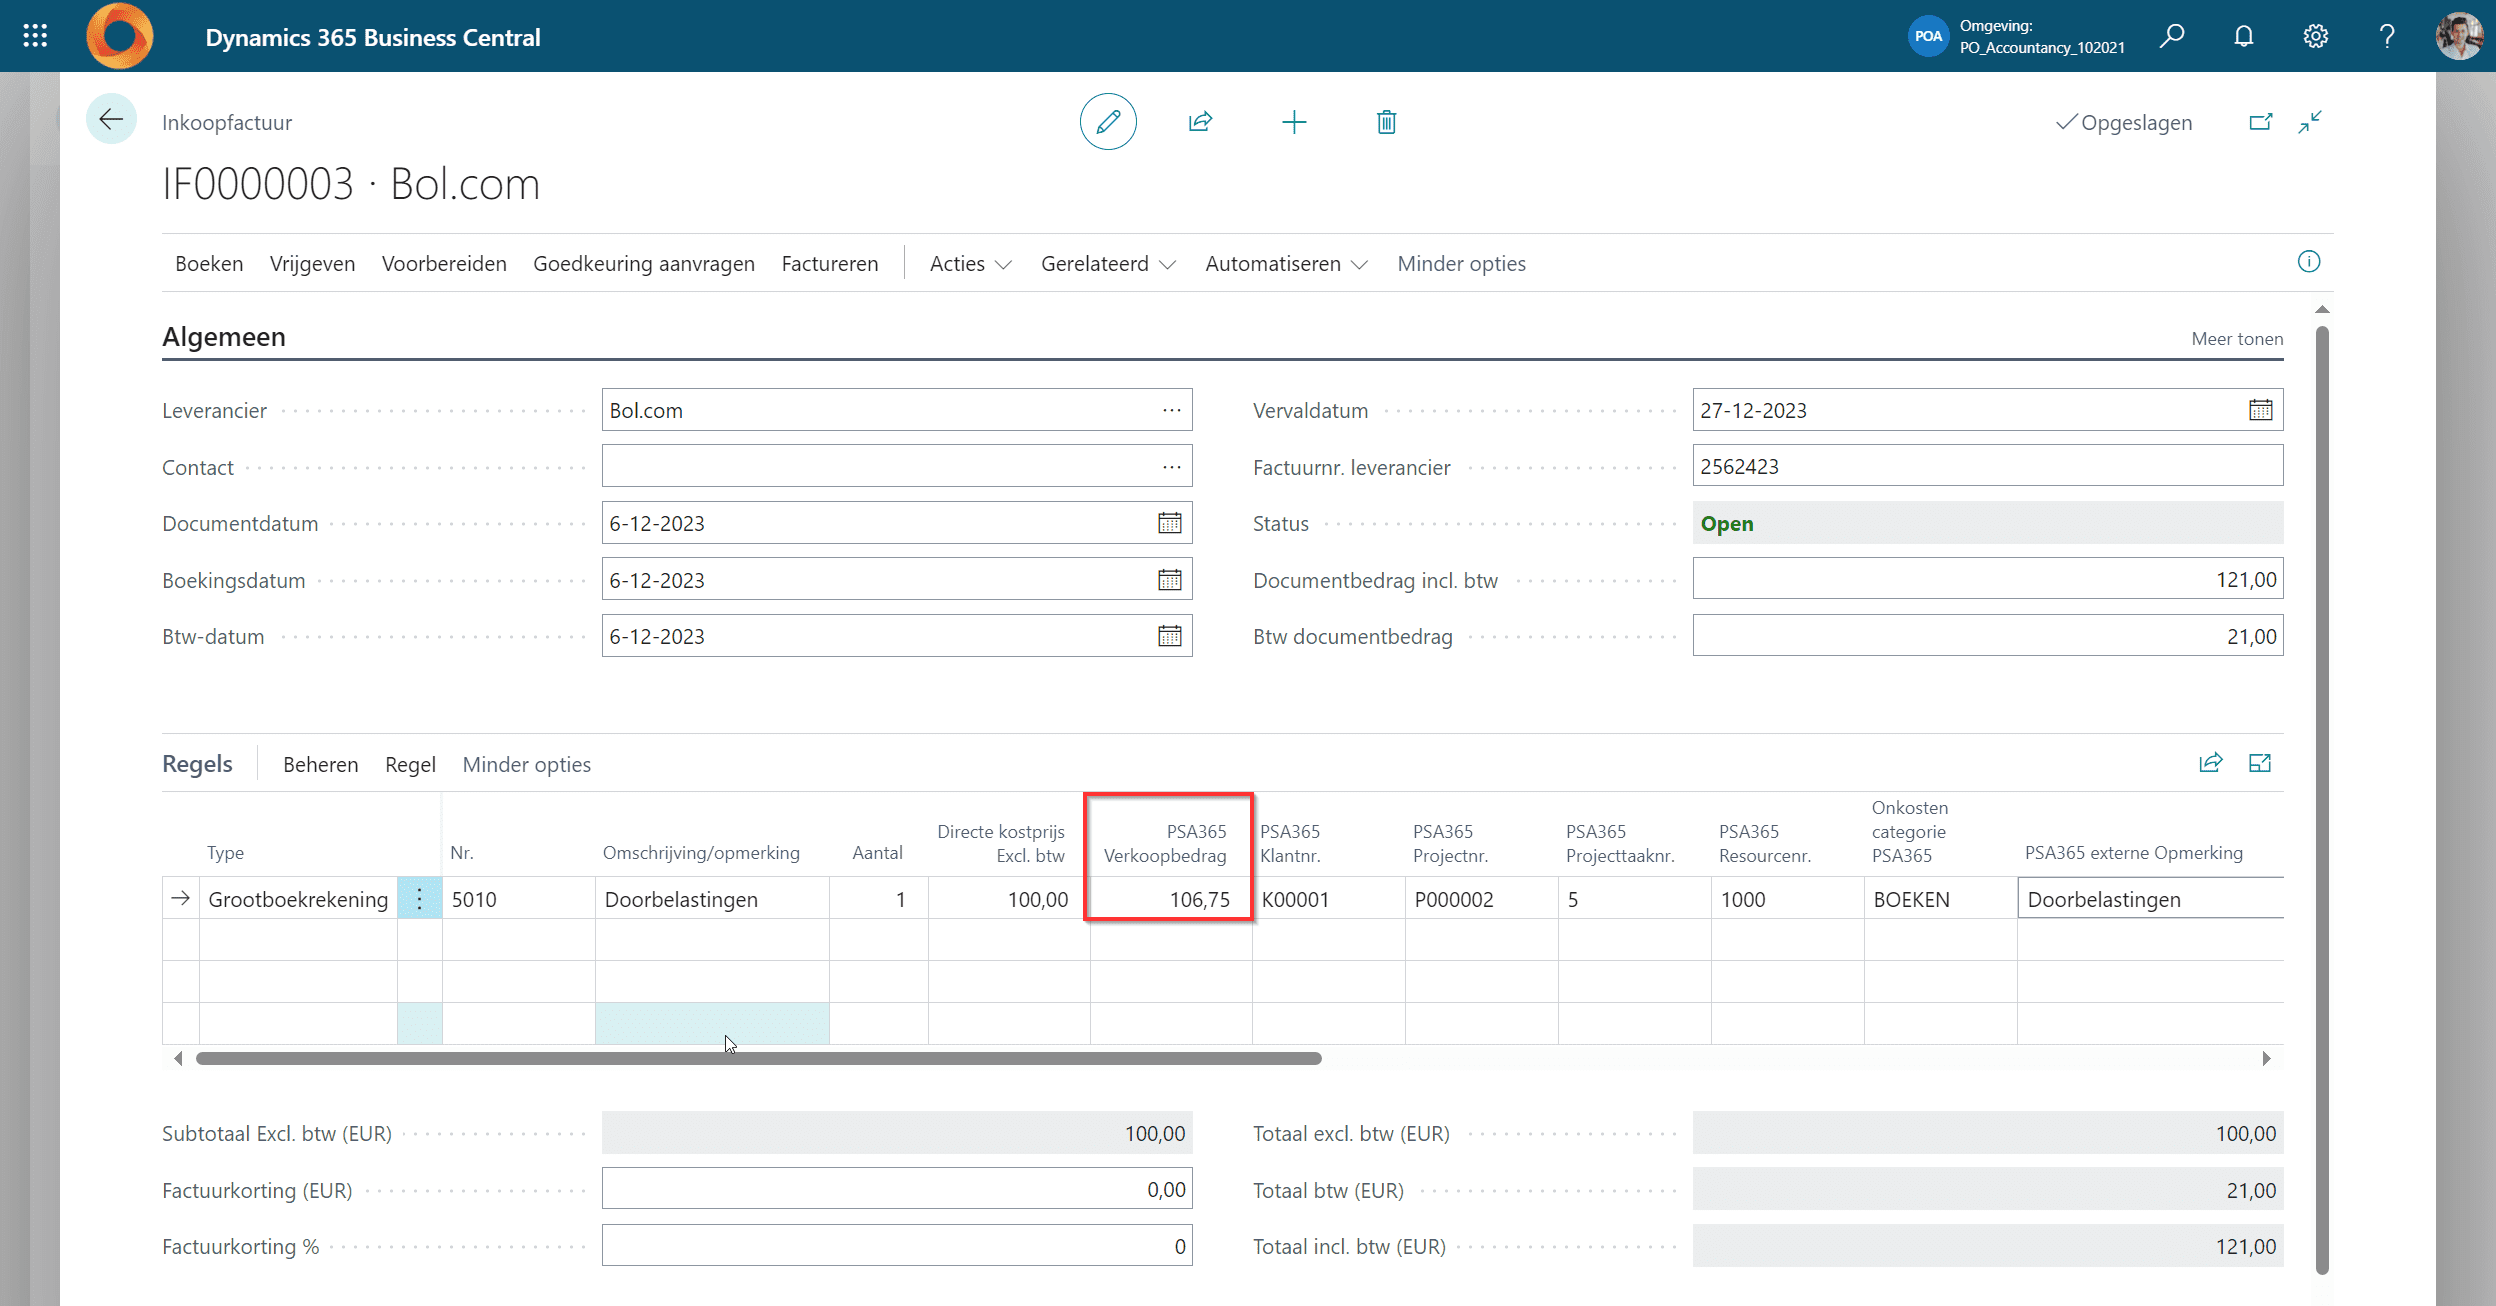Select the Projectnr. cell P000002
This screenshot has height=1306, width=2496.
[1481, 899]
